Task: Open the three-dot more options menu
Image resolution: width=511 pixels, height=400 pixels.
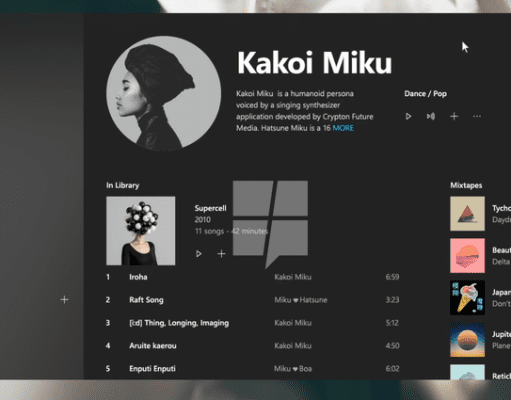Action: (x=477, y=116)
